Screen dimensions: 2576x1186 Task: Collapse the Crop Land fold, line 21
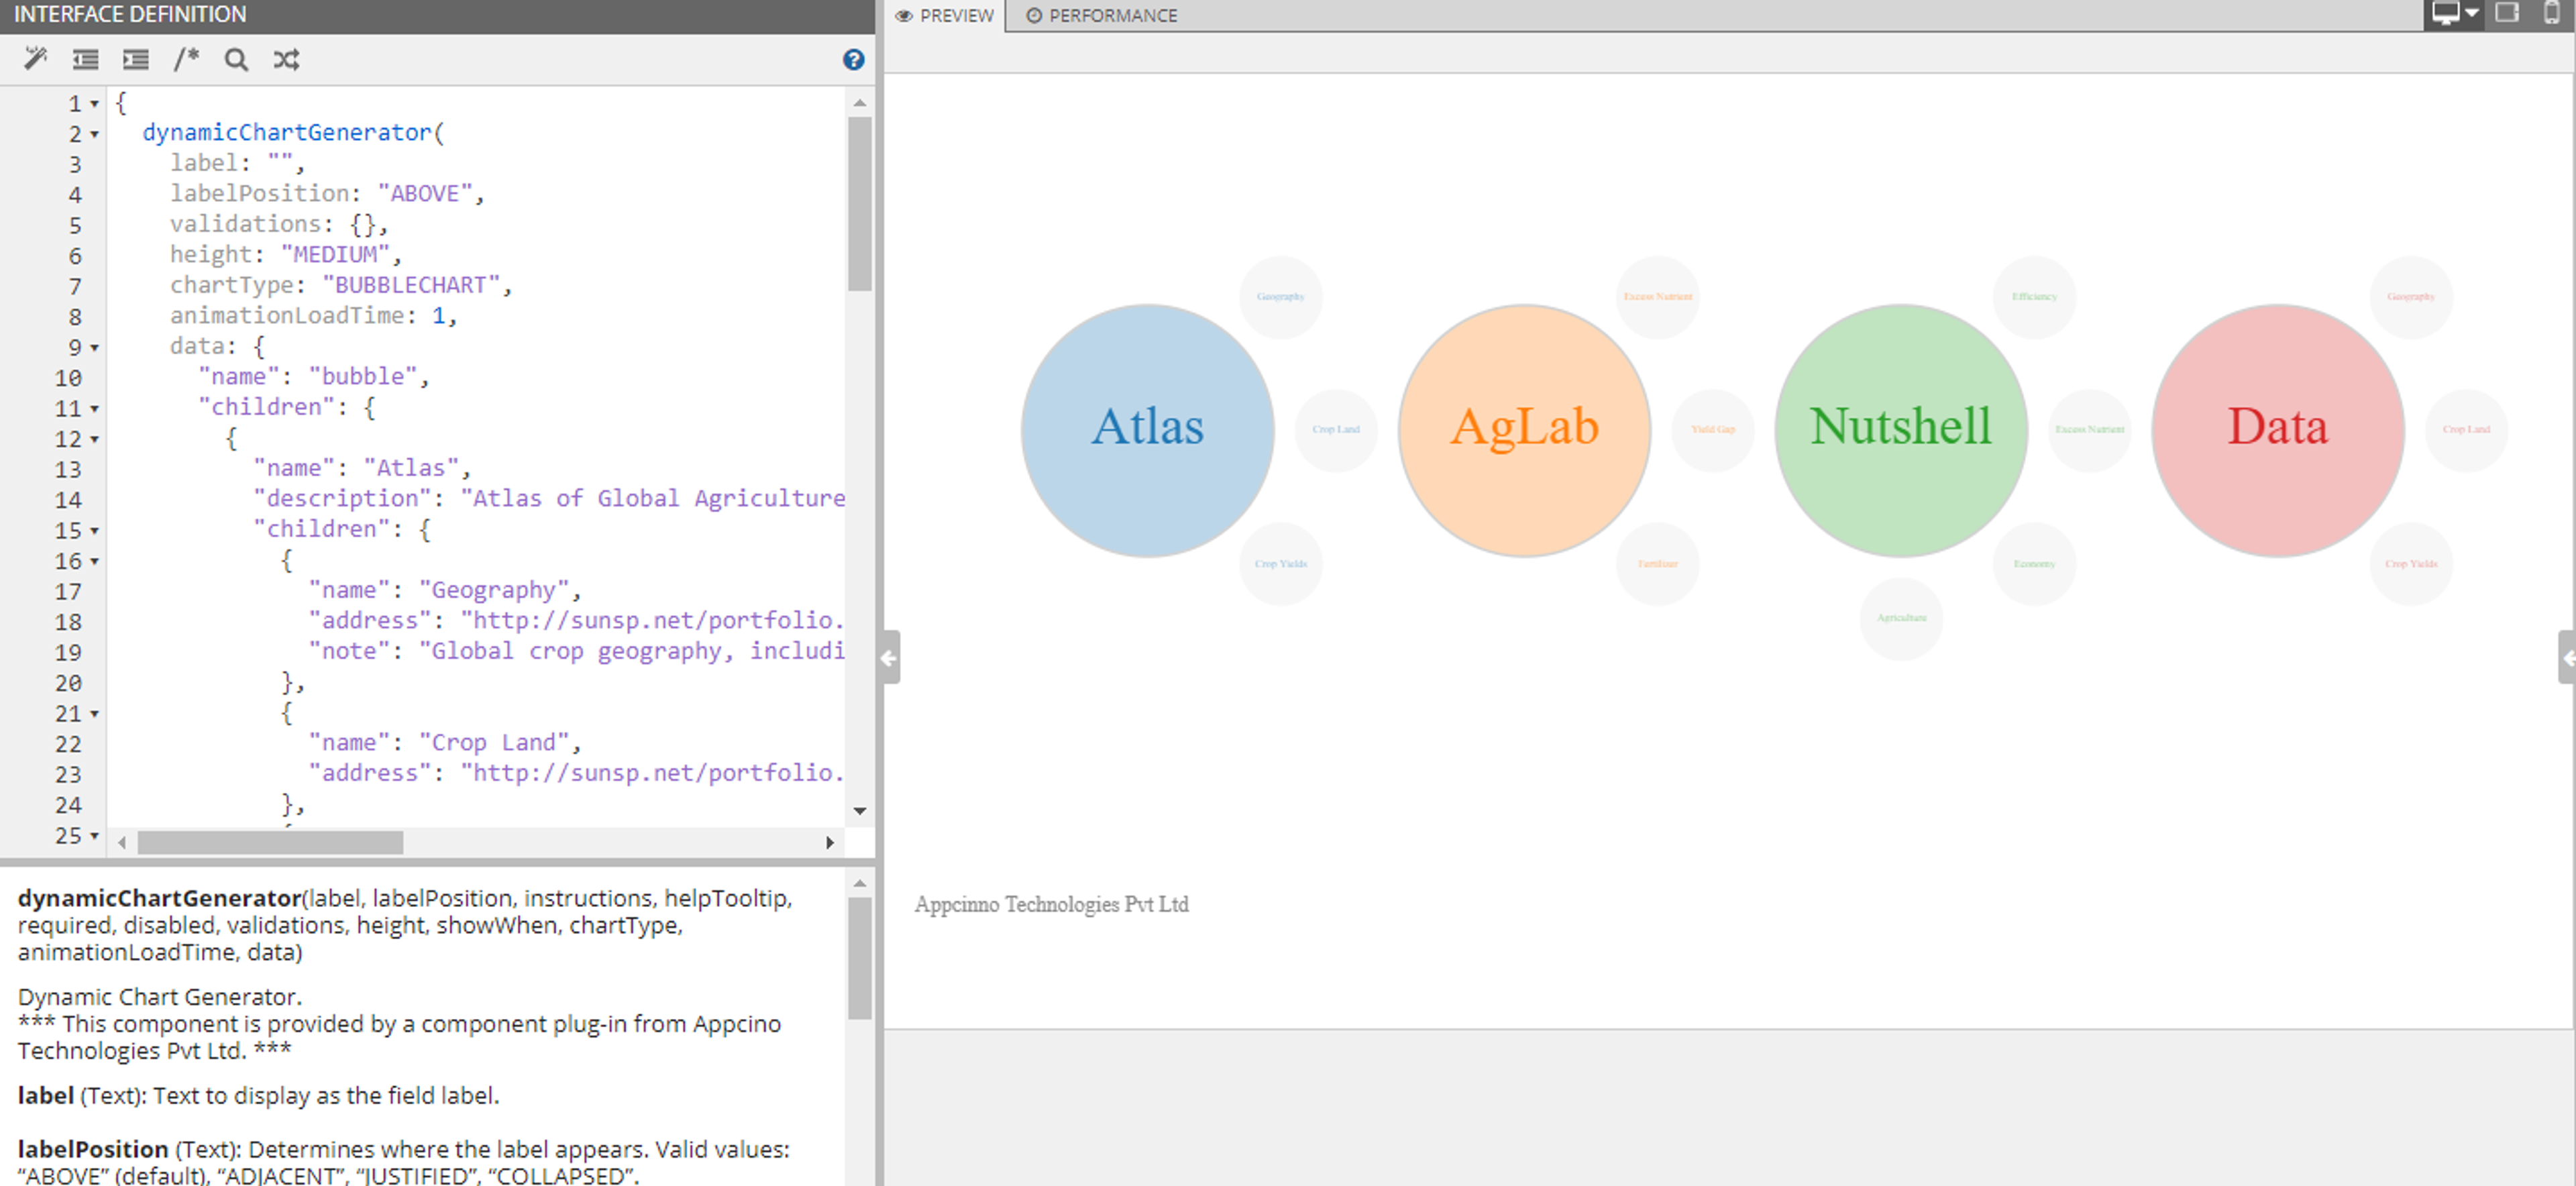[95, 714]
